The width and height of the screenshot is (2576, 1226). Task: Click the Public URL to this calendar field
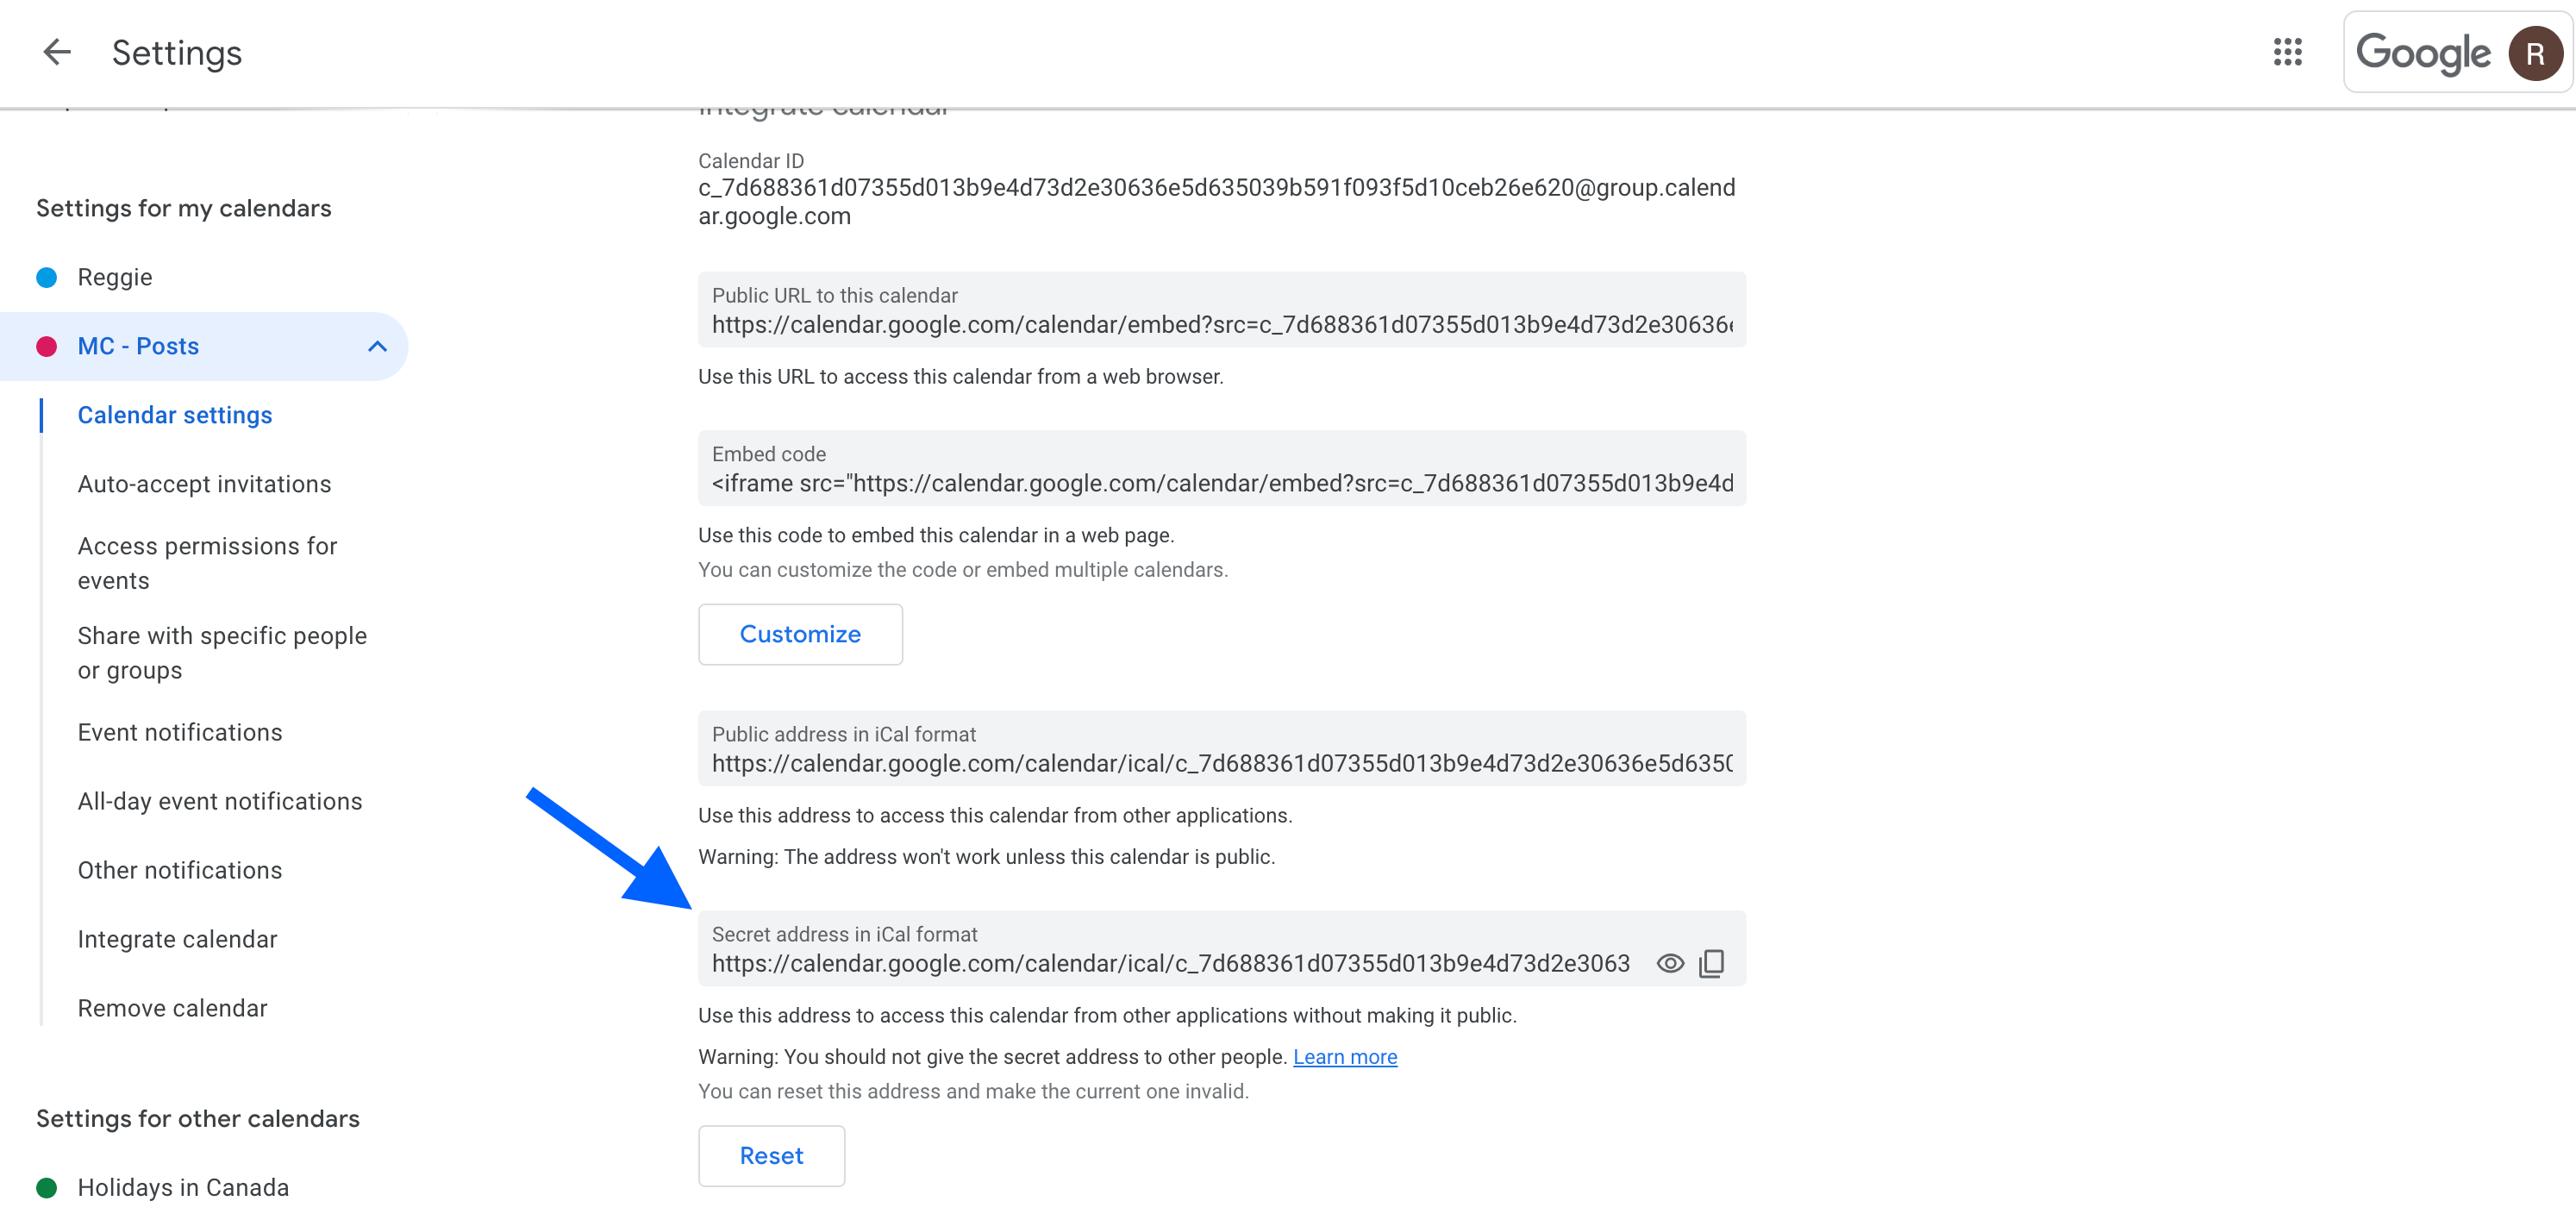click(1221, 323)
